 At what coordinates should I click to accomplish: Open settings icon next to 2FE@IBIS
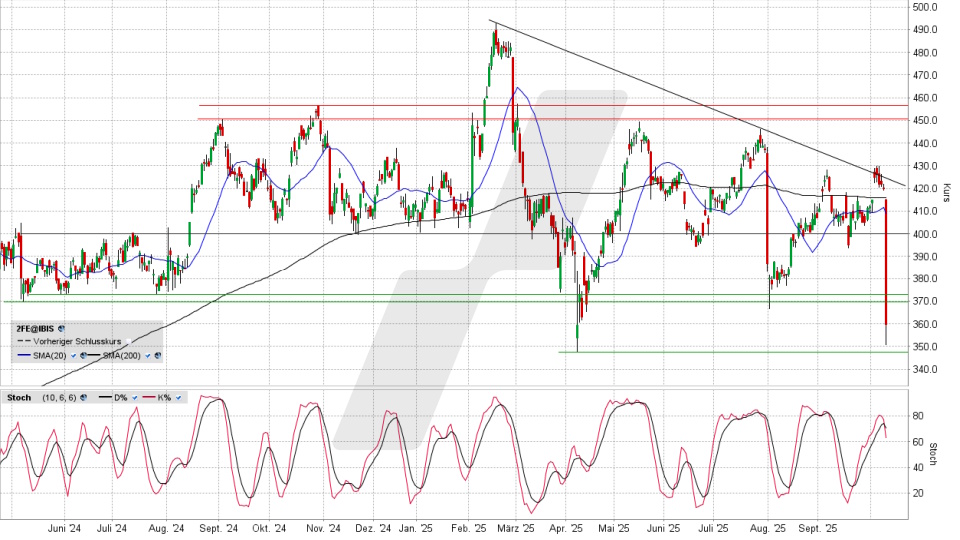pos(62,328)
